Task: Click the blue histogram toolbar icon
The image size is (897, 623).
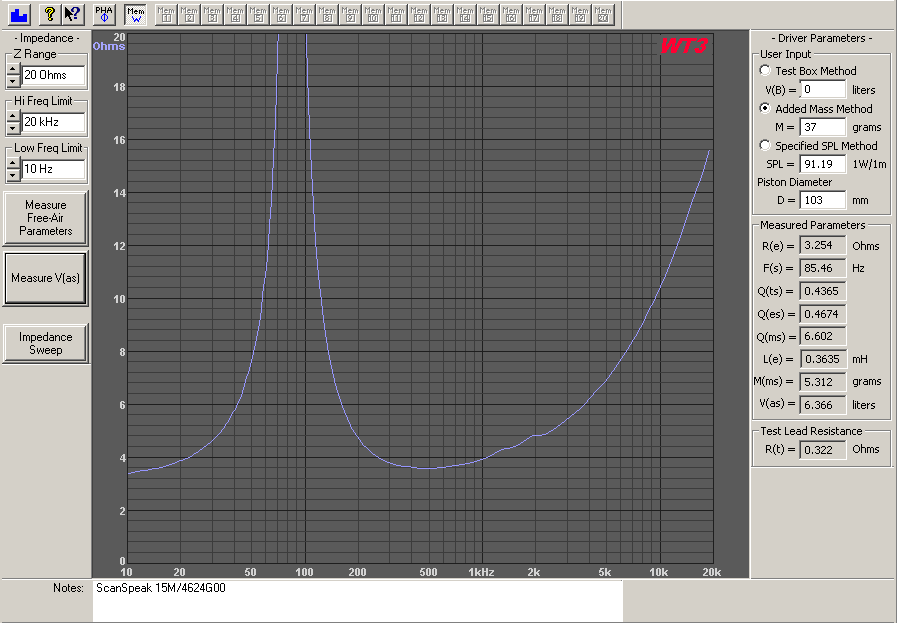Action: click(x=19, y=14)
